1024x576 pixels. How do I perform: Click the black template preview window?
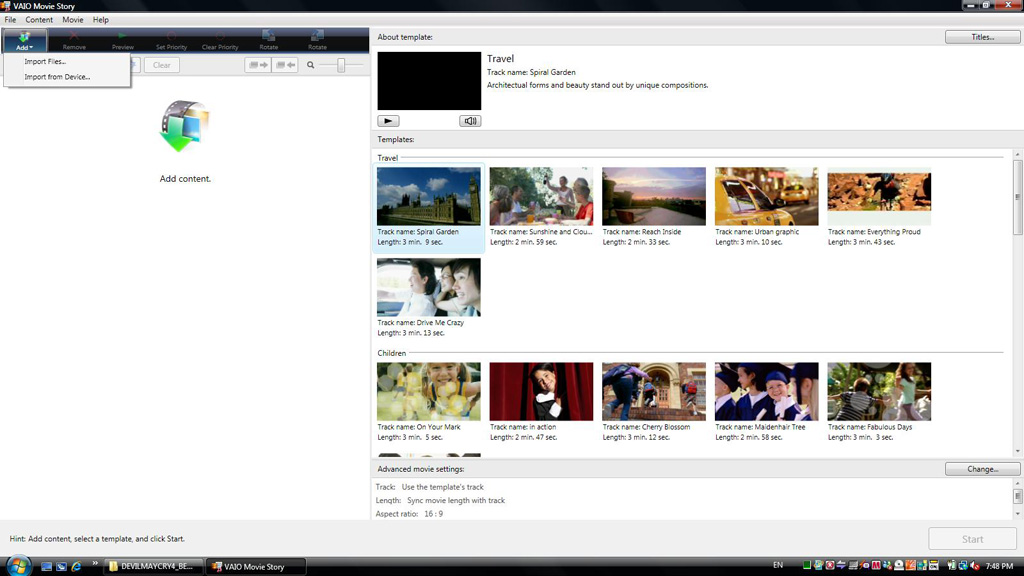[429, 81]
